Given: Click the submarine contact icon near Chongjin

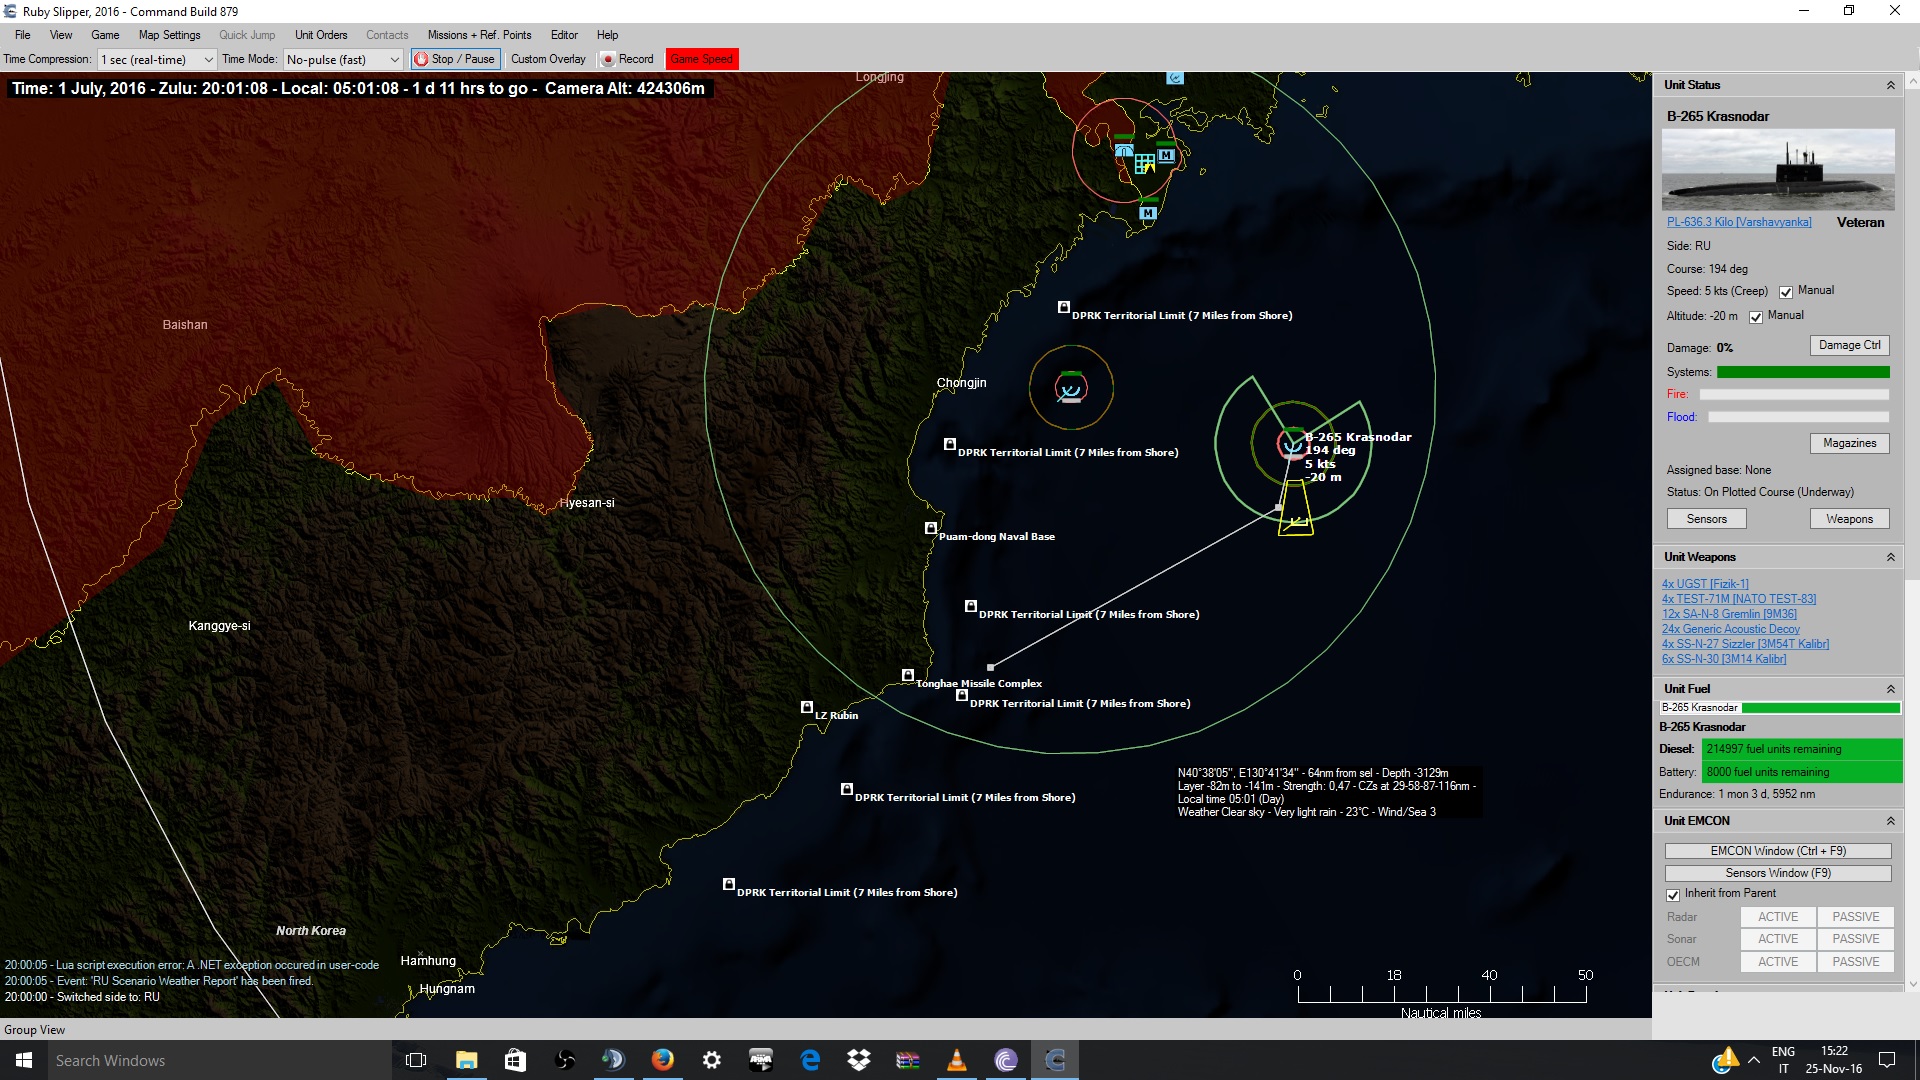Looking at the screenshot, I should click(1070, 388).
